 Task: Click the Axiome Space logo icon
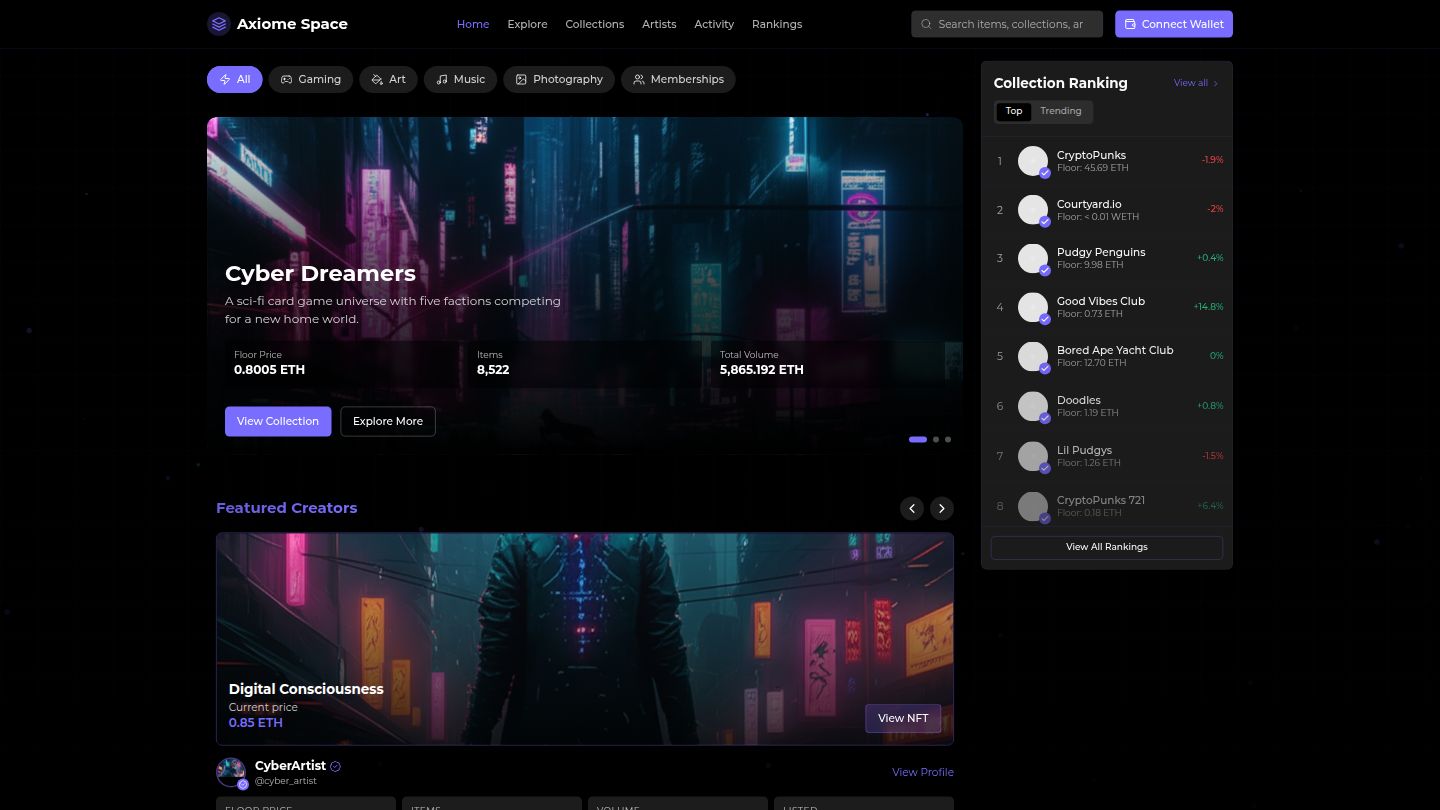pyautogui.click(x=219, y=23)
